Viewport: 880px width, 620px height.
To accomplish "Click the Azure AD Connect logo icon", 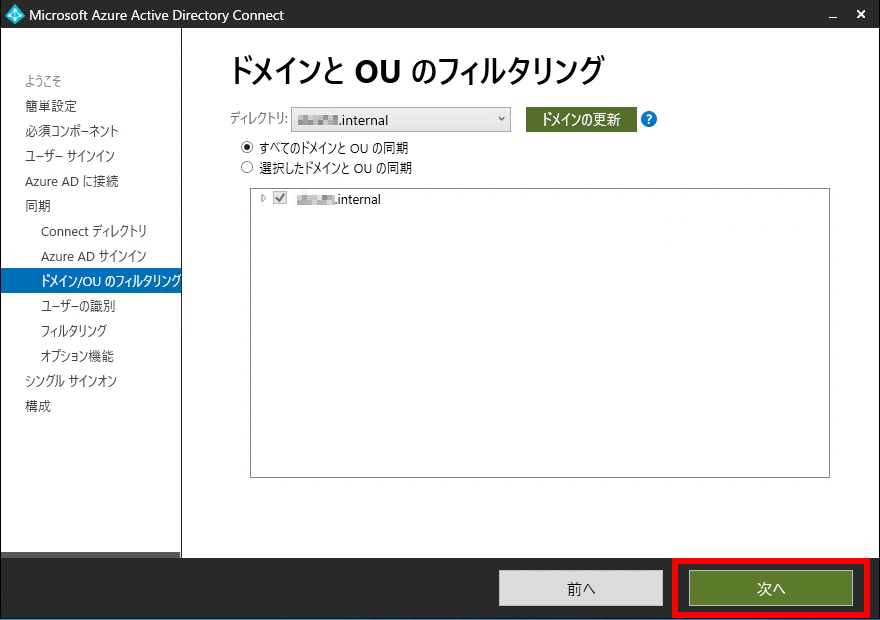I will coord(15,15).
